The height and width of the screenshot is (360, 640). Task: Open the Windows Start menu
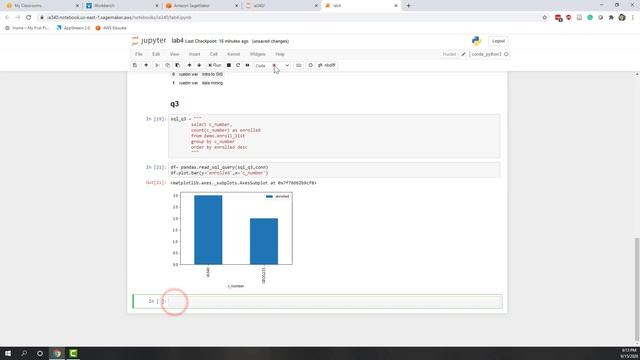click(8, 353)
